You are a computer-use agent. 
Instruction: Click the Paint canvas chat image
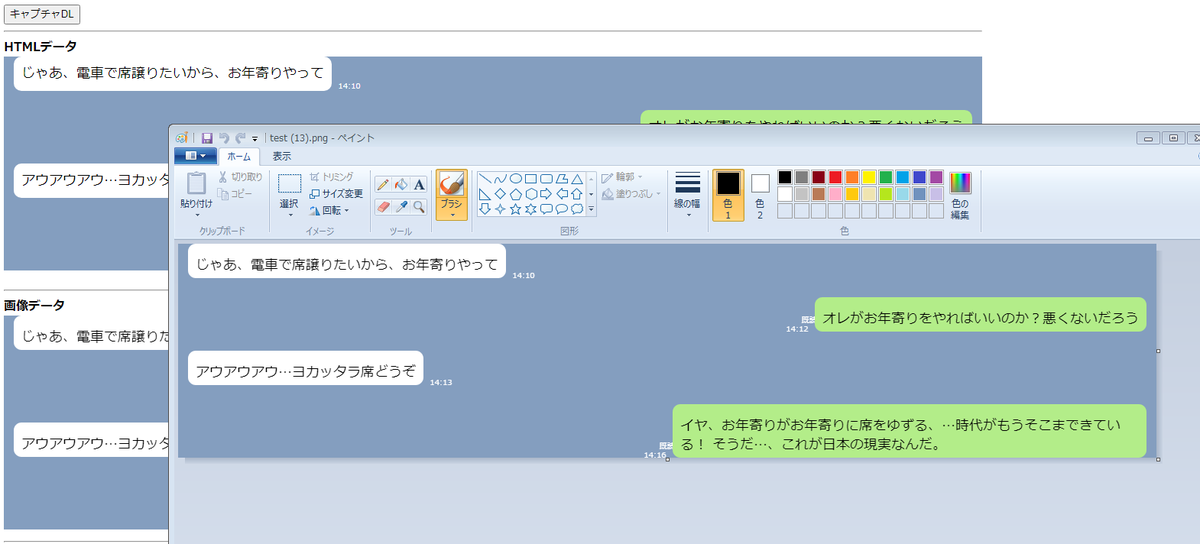668,351
